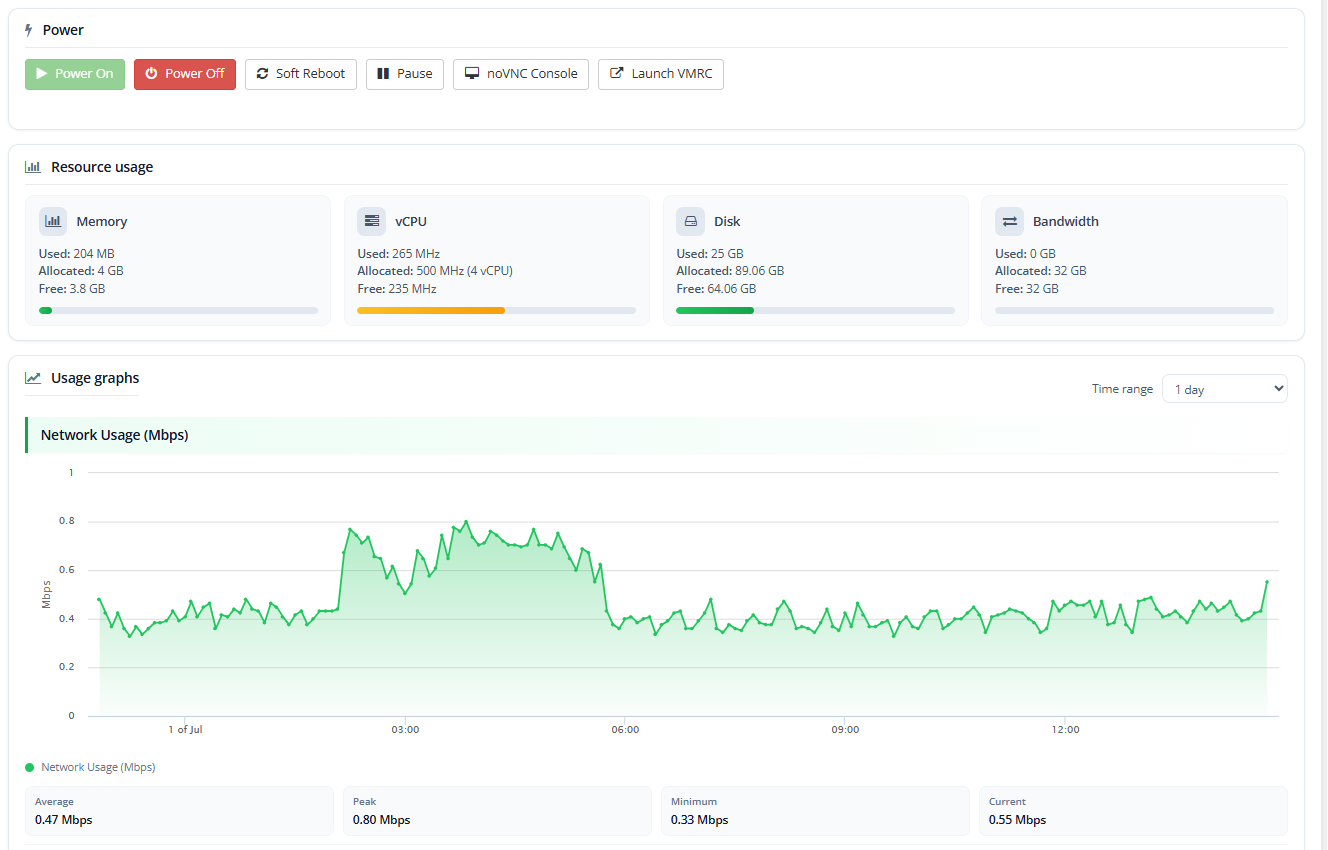Click the Minimum 0.33 Mbps stat card

(x=815, y=811)
